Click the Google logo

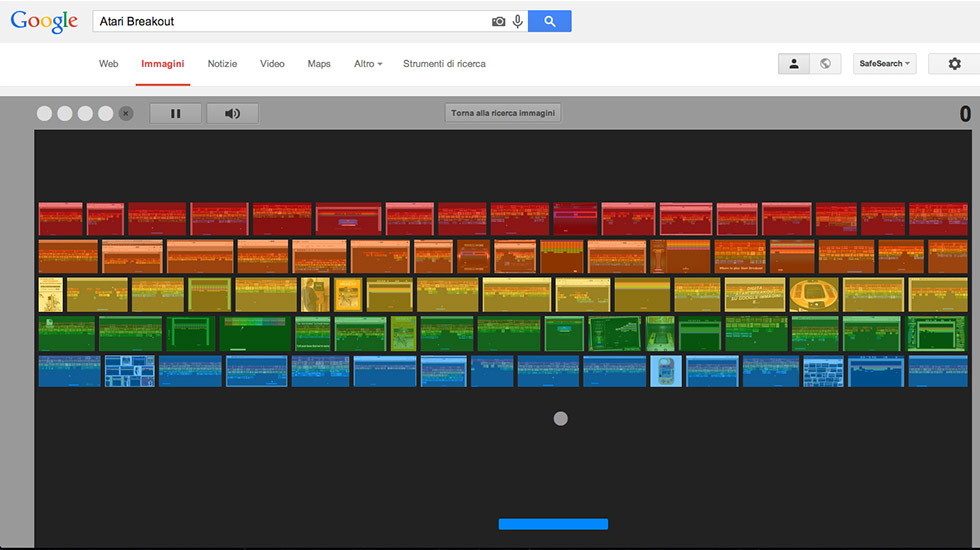(x=44, y=22)
